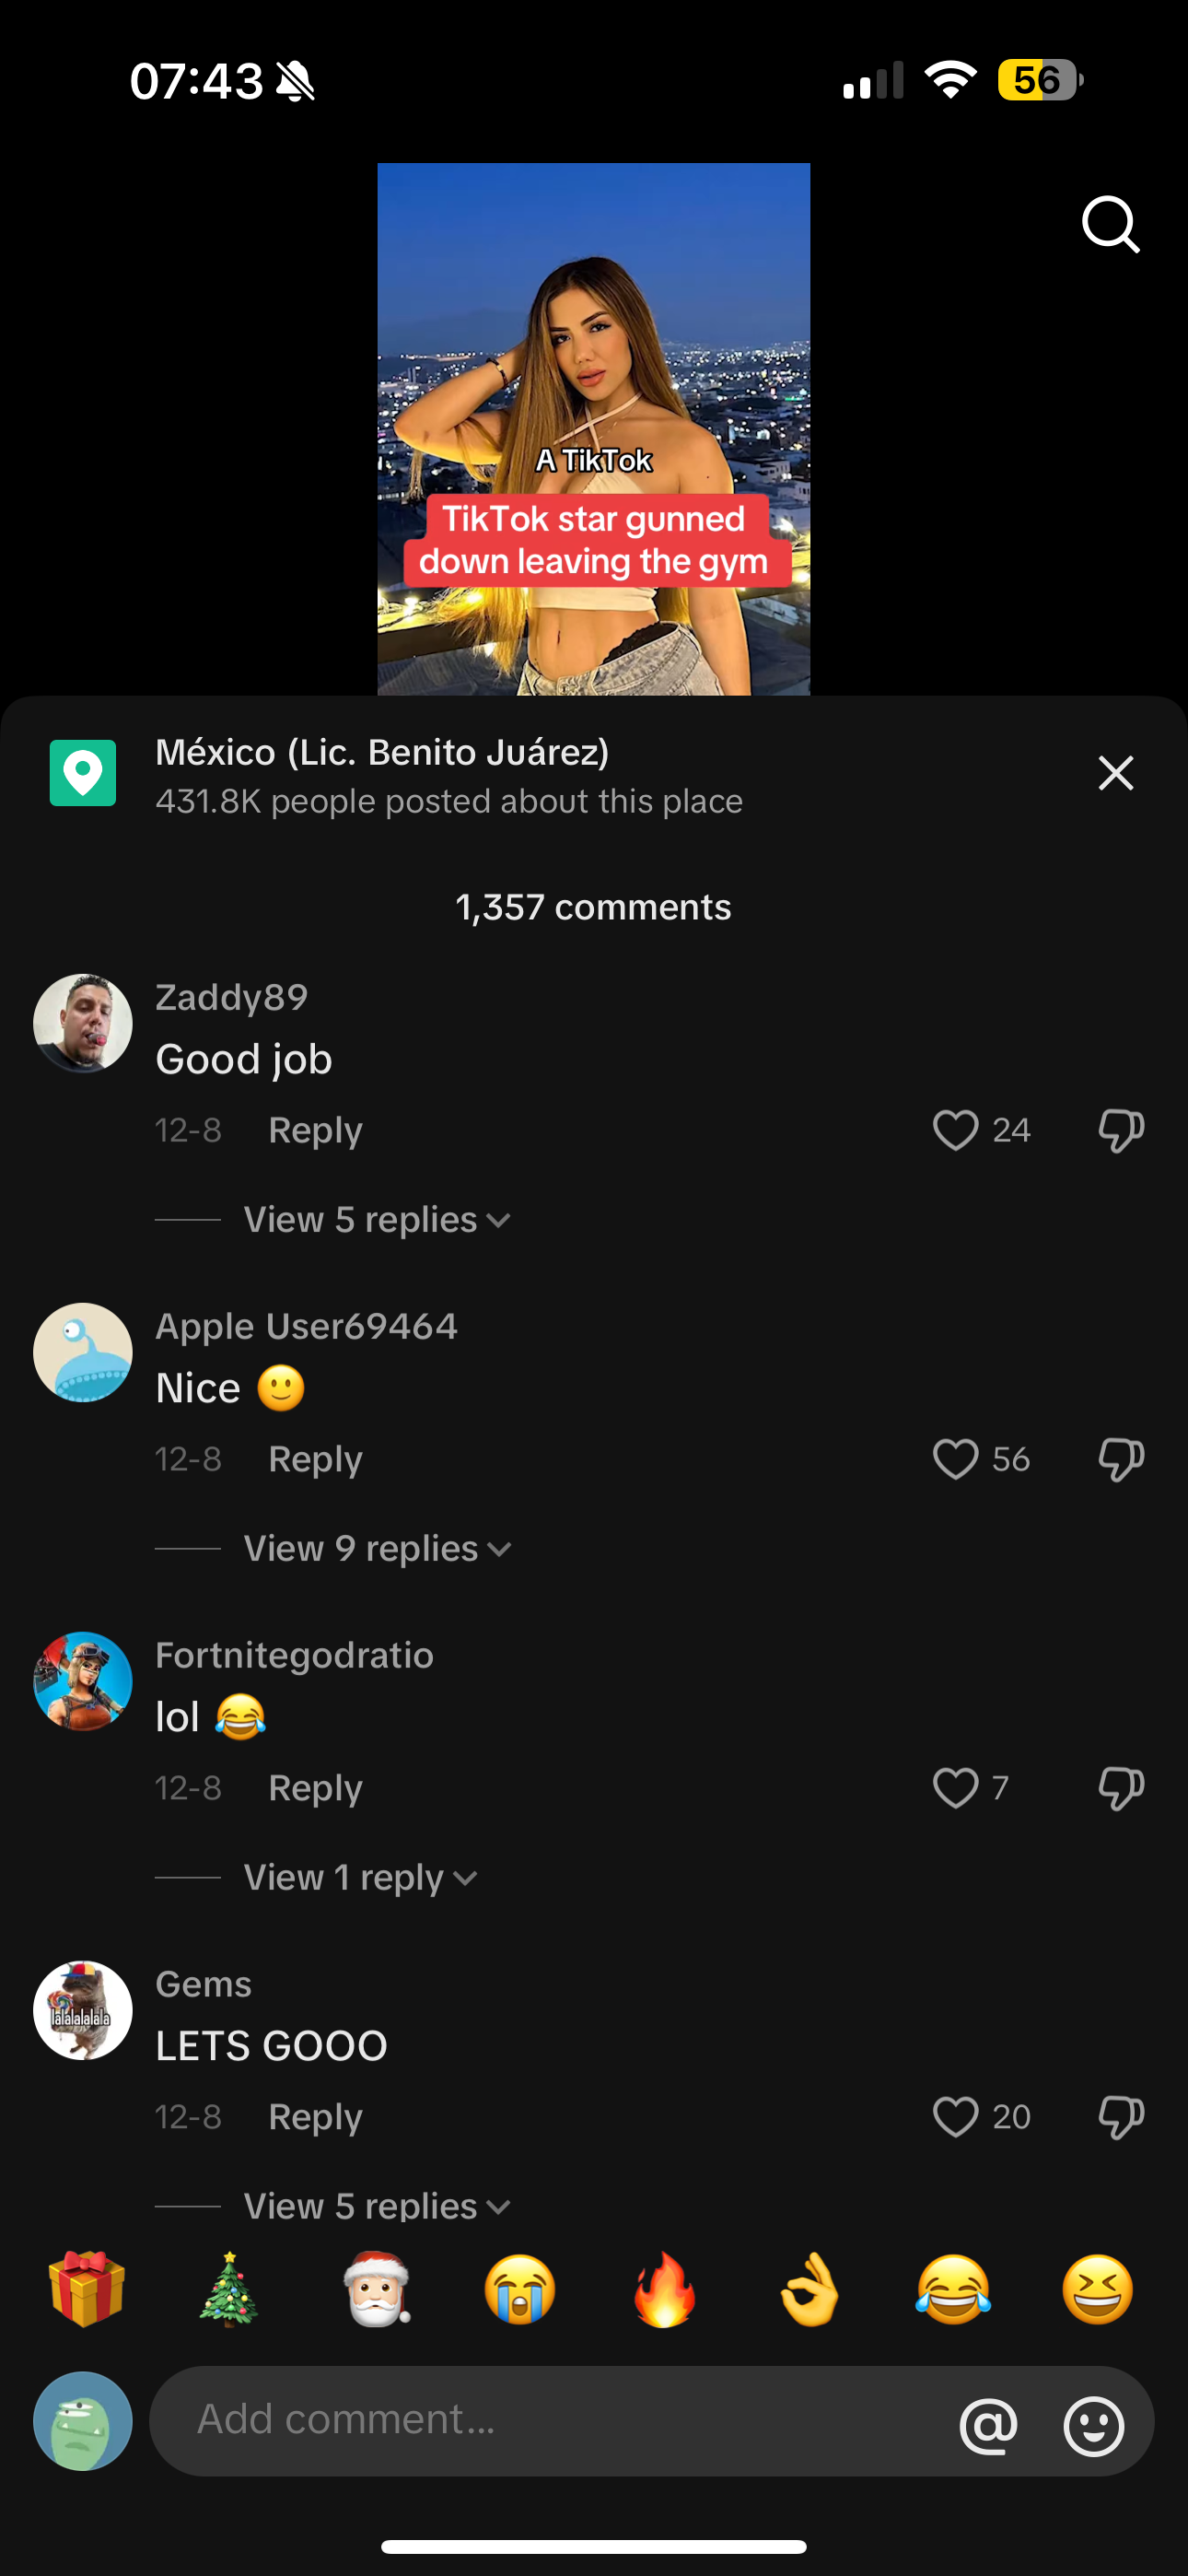Image resolution: width=1188 pixels, height=2576 pixels.
Task: Expand View 5 replies under Zaddy89
Action: point(377,1220)
